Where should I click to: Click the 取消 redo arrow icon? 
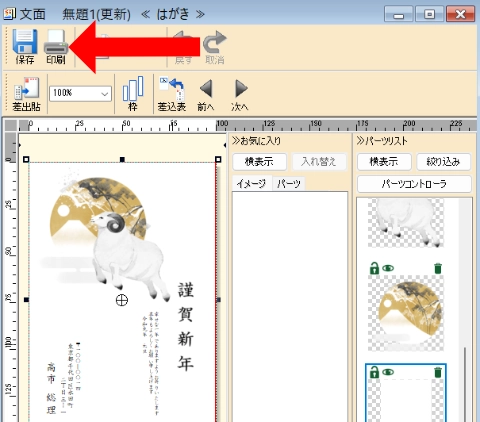click(215, 42)
